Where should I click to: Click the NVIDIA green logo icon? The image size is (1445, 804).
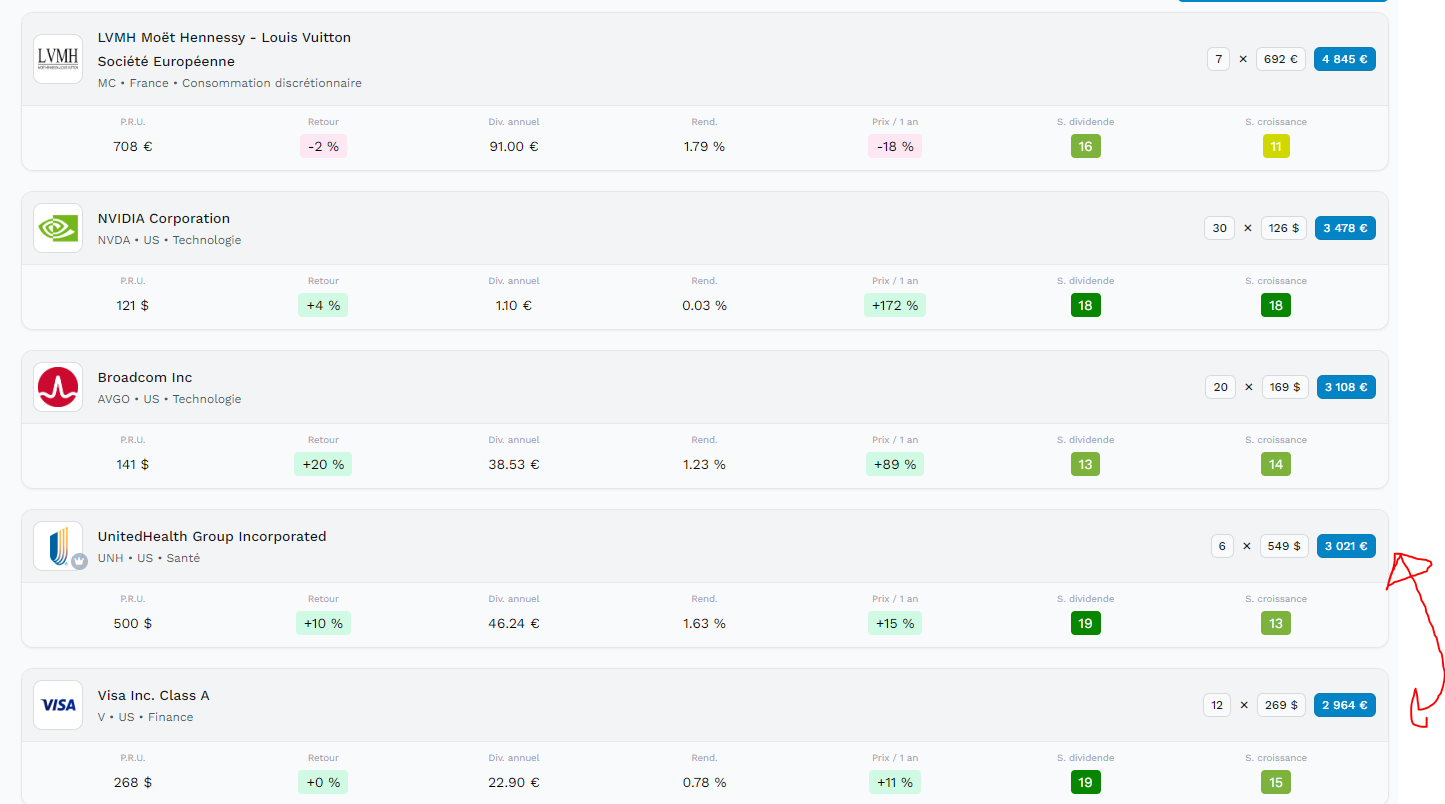point(58,228)
